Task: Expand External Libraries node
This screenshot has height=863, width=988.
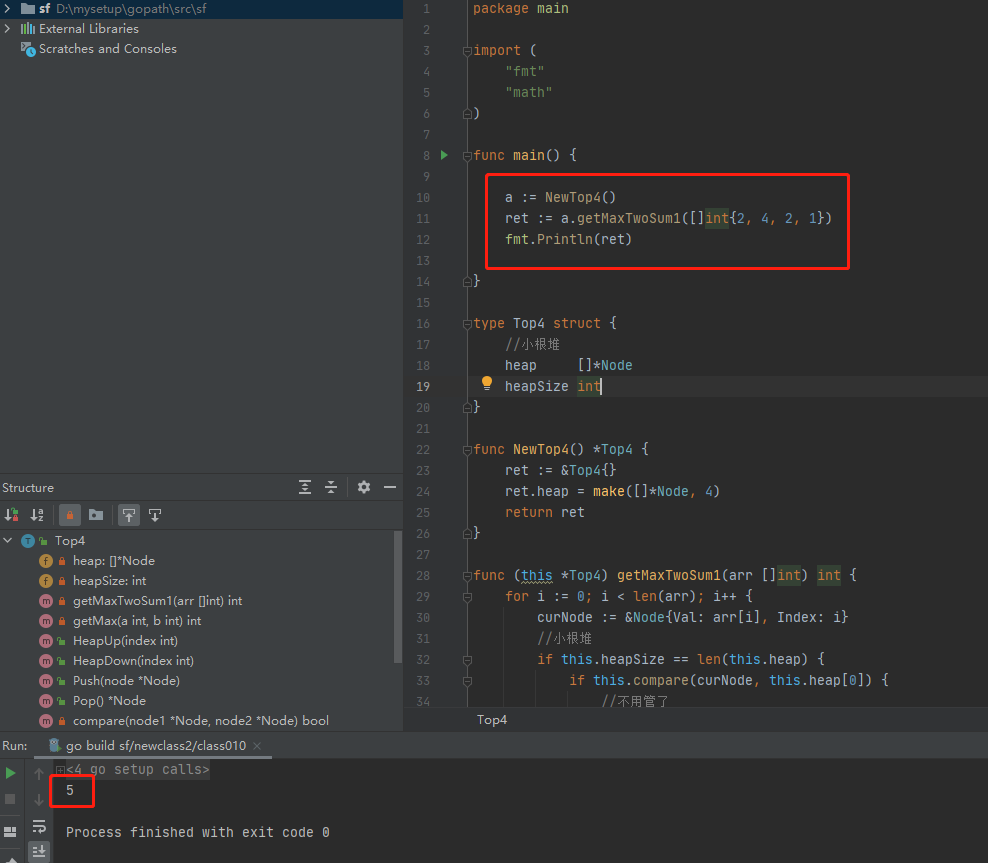Action: click(x=8, y=28)
